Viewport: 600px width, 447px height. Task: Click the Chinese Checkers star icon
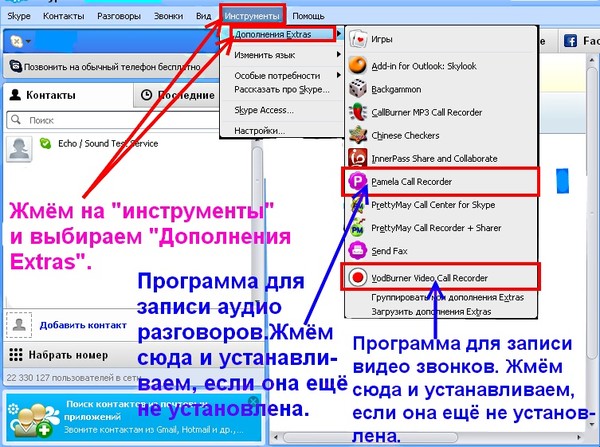[358, 135]
